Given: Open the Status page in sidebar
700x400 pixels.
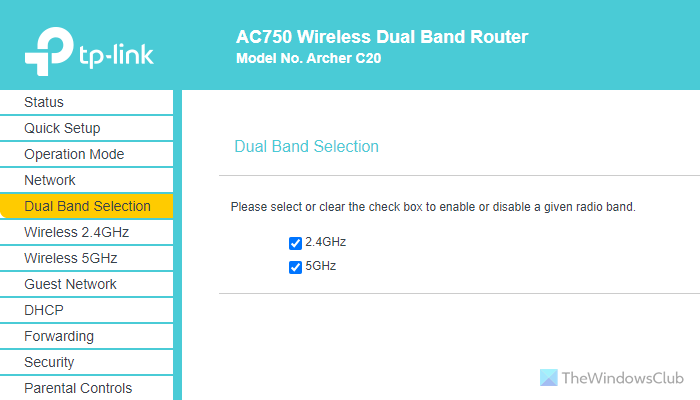Looking at the screenshot, I should click(44, 102).
